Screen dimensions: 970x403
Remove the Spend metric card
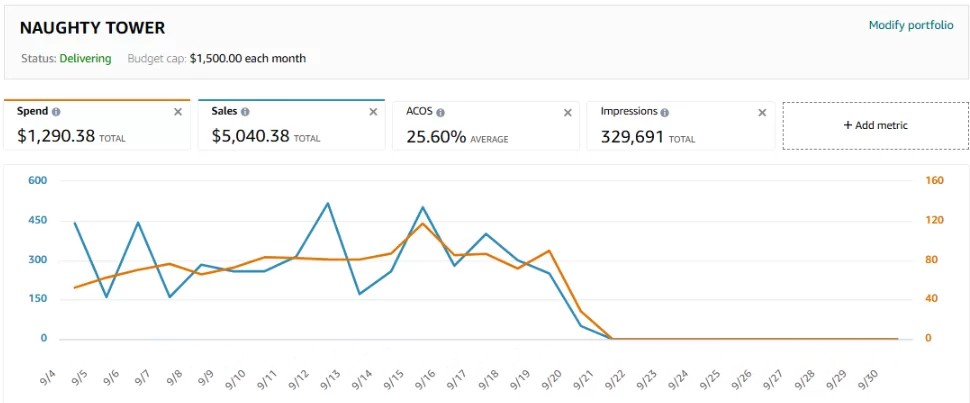click(x=178, y=112)
